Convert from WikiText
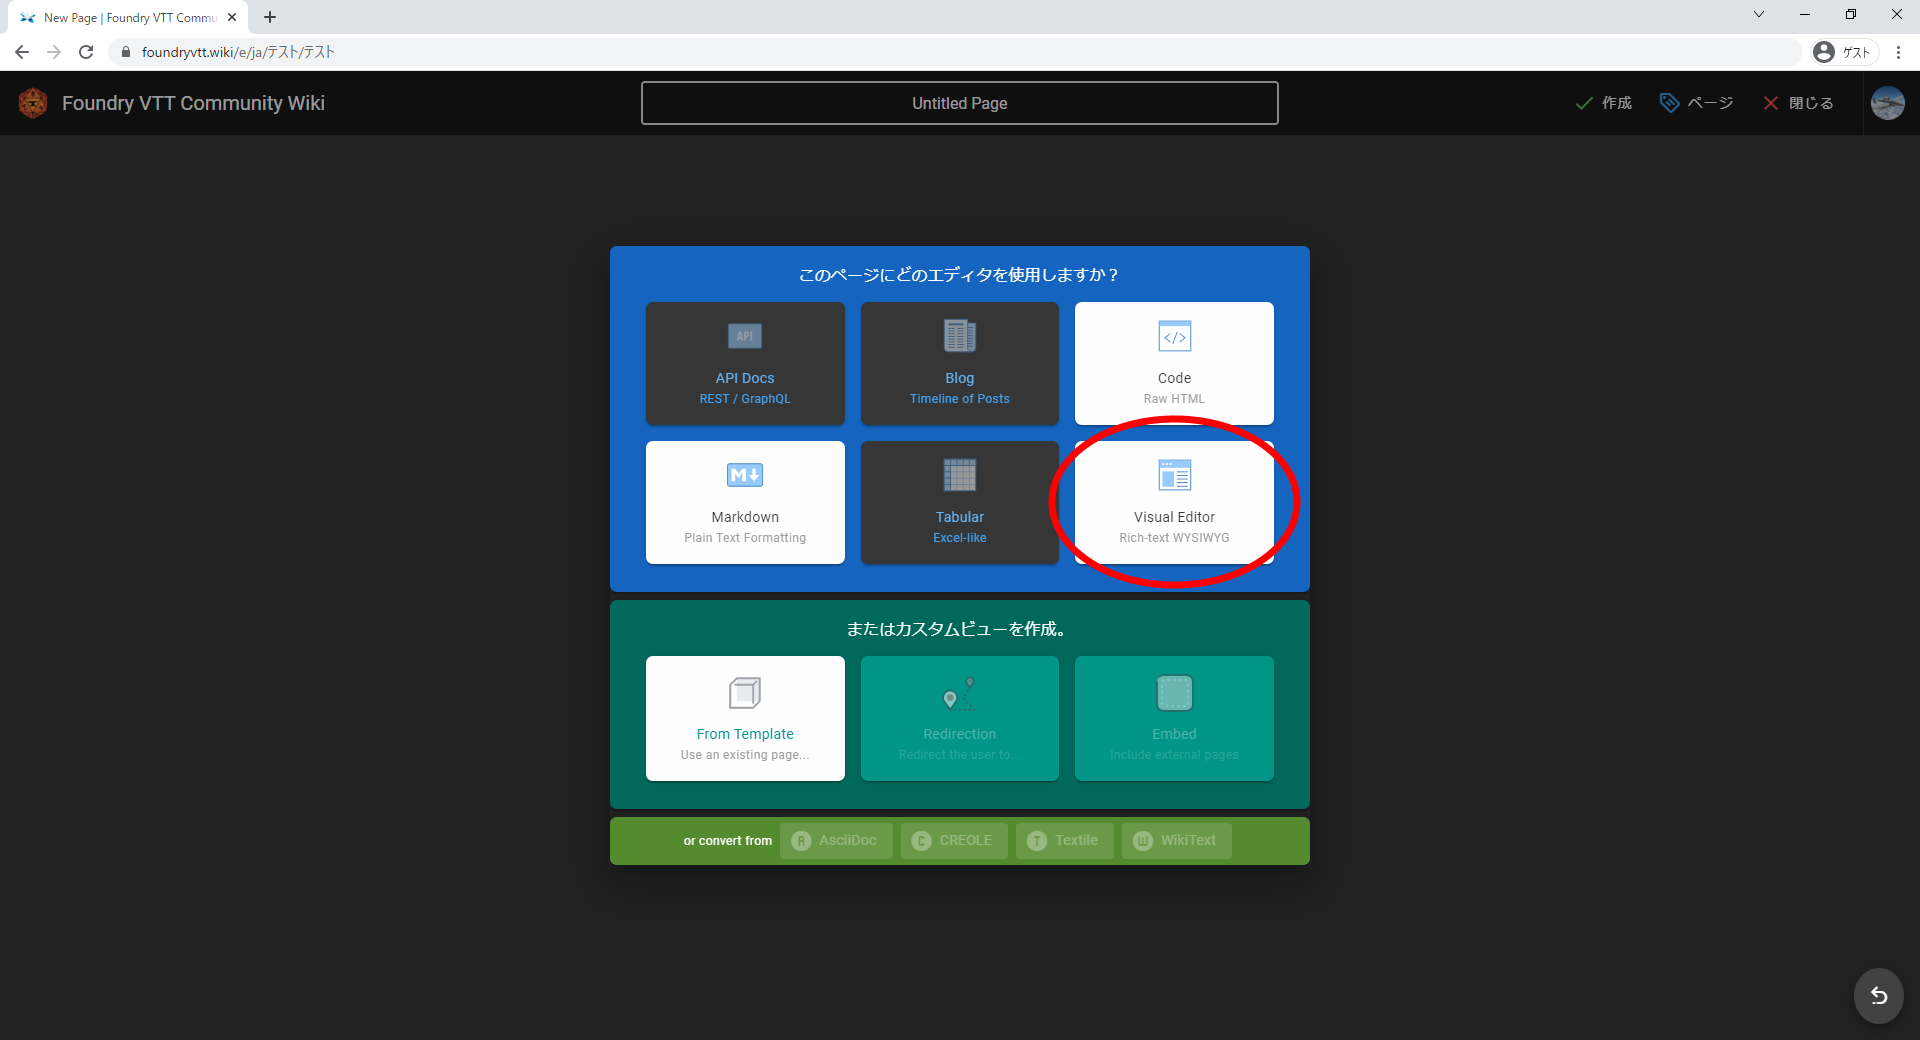1920x1040 pixels. [x=1177, y=841]
